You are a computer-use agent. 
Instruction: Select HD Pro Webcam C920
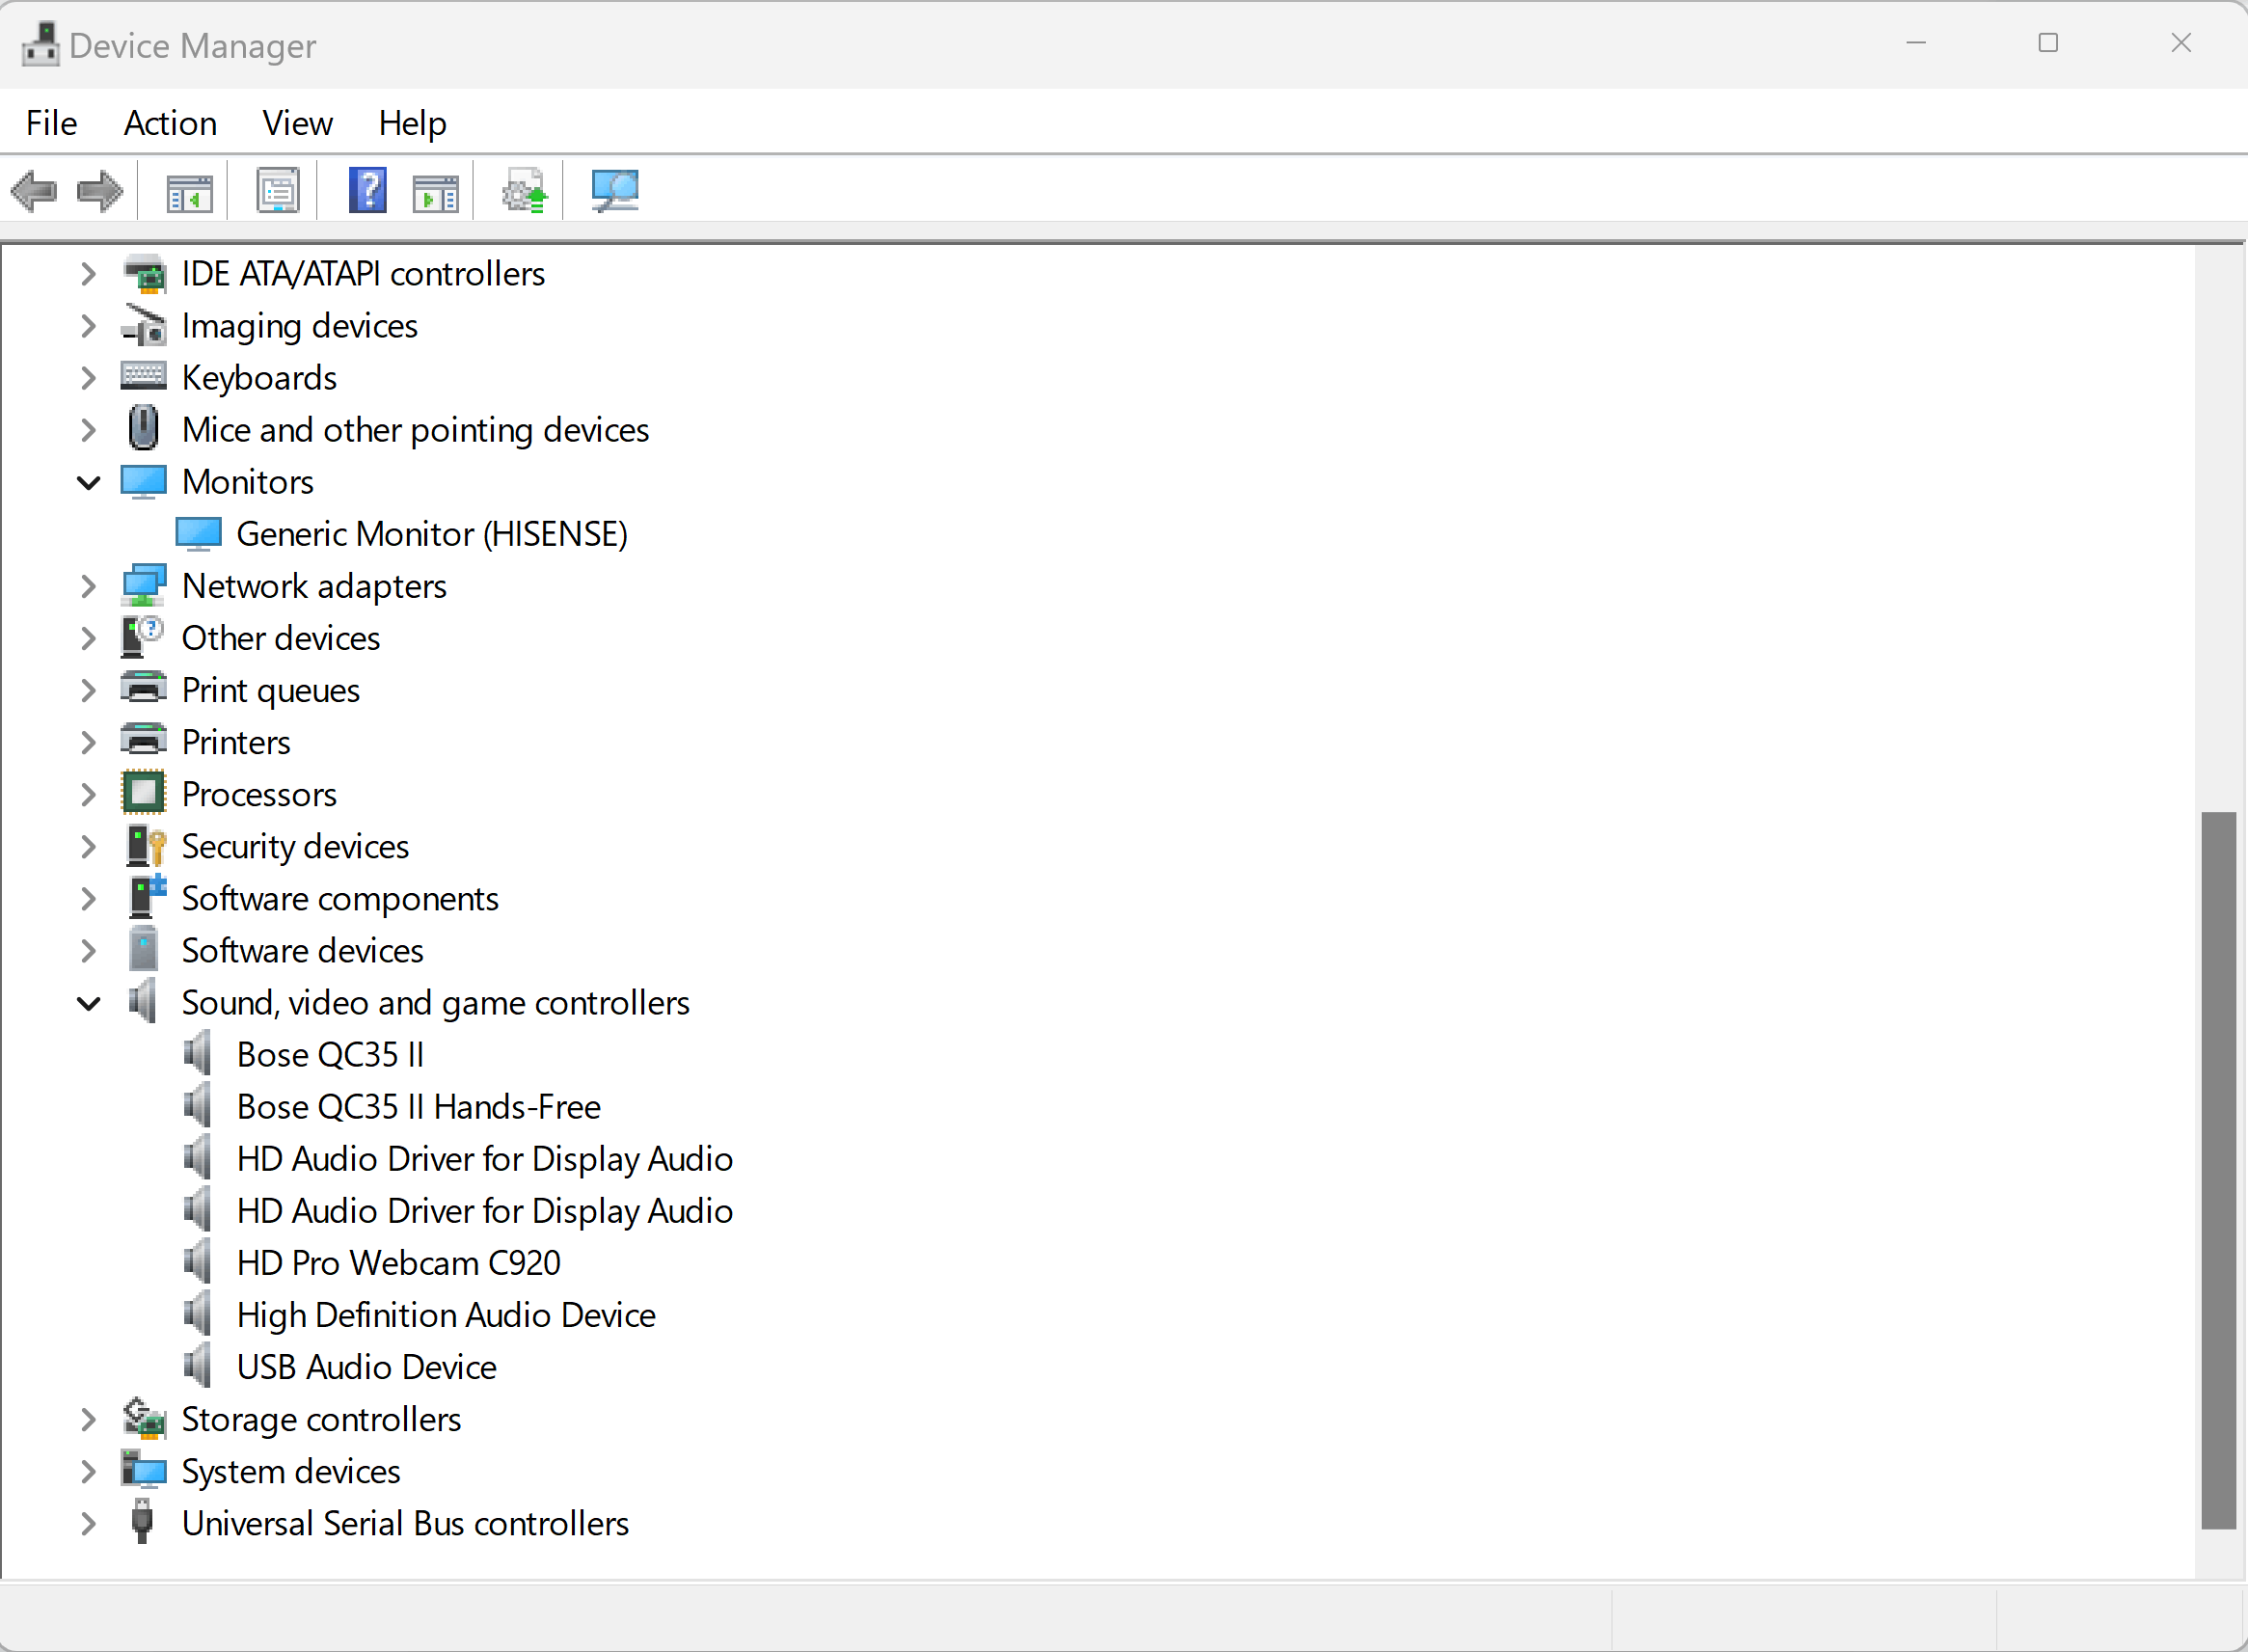(x=398, y=1262)
